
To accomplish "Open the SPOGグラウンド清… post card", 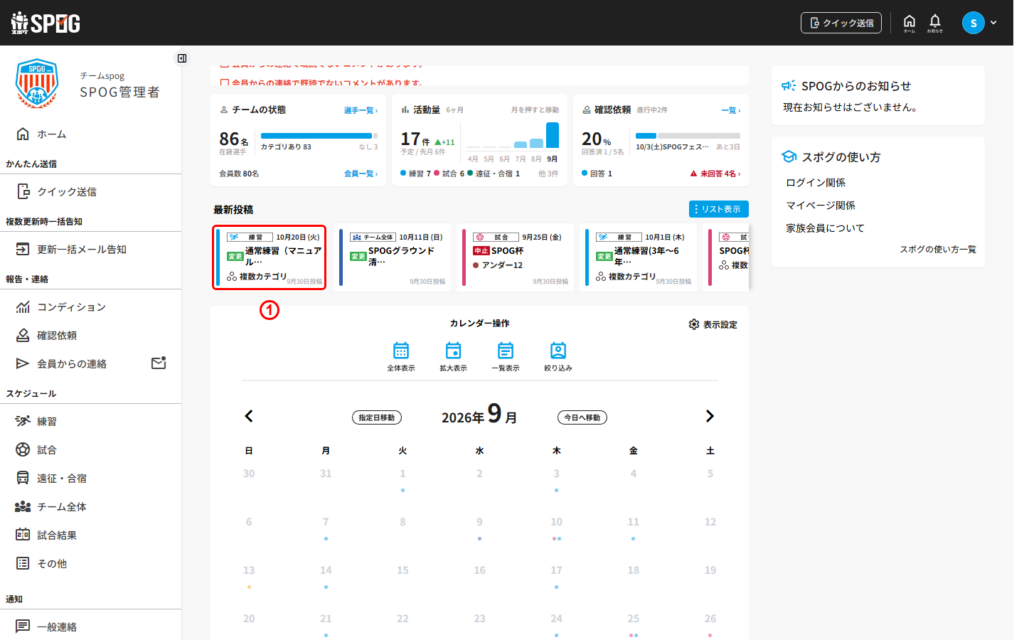I will 393,257.
